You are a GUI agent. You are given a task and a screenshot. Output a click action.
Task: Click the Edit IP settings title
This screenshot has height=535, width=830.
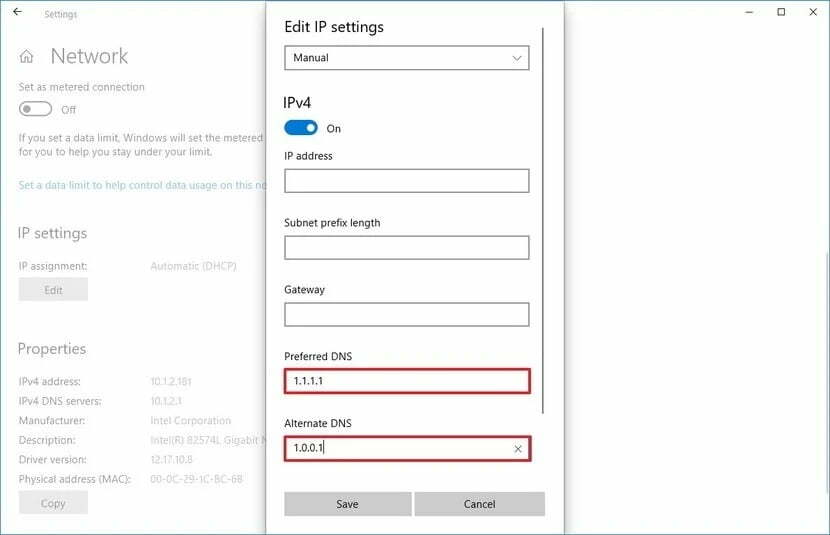(x=334, y=27)
